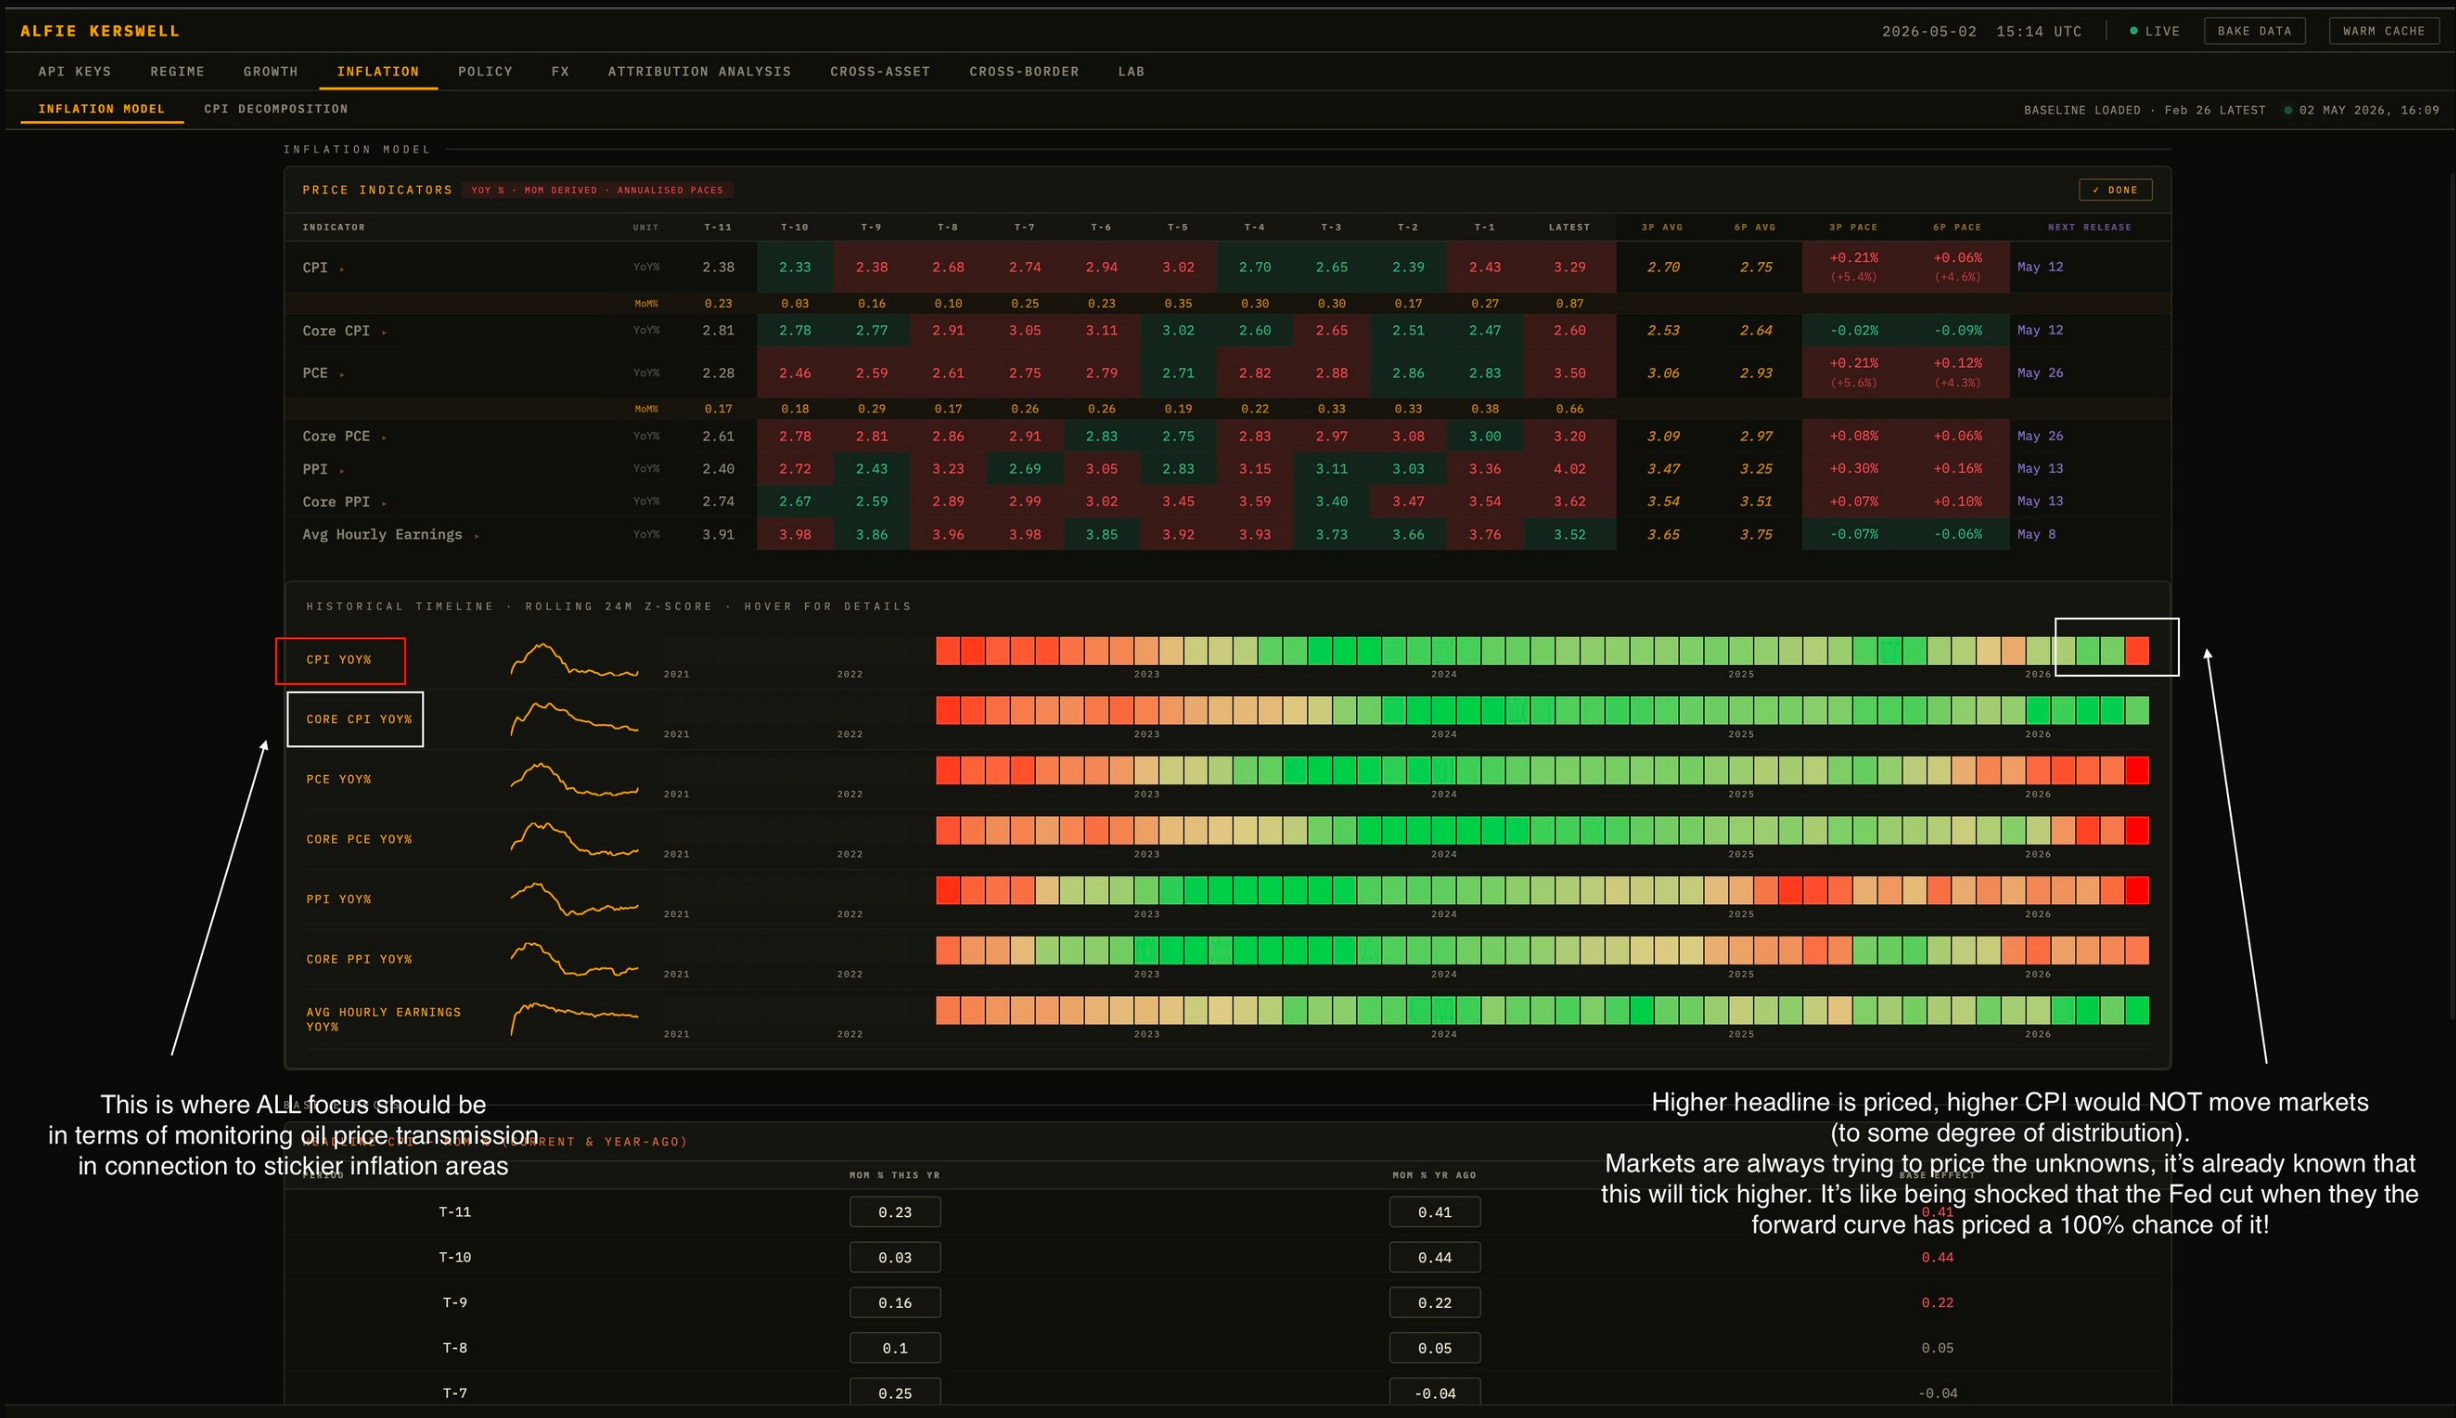Expand the Avg Hourly Earnings row arrow
2456x1418 pixels.
477,536
